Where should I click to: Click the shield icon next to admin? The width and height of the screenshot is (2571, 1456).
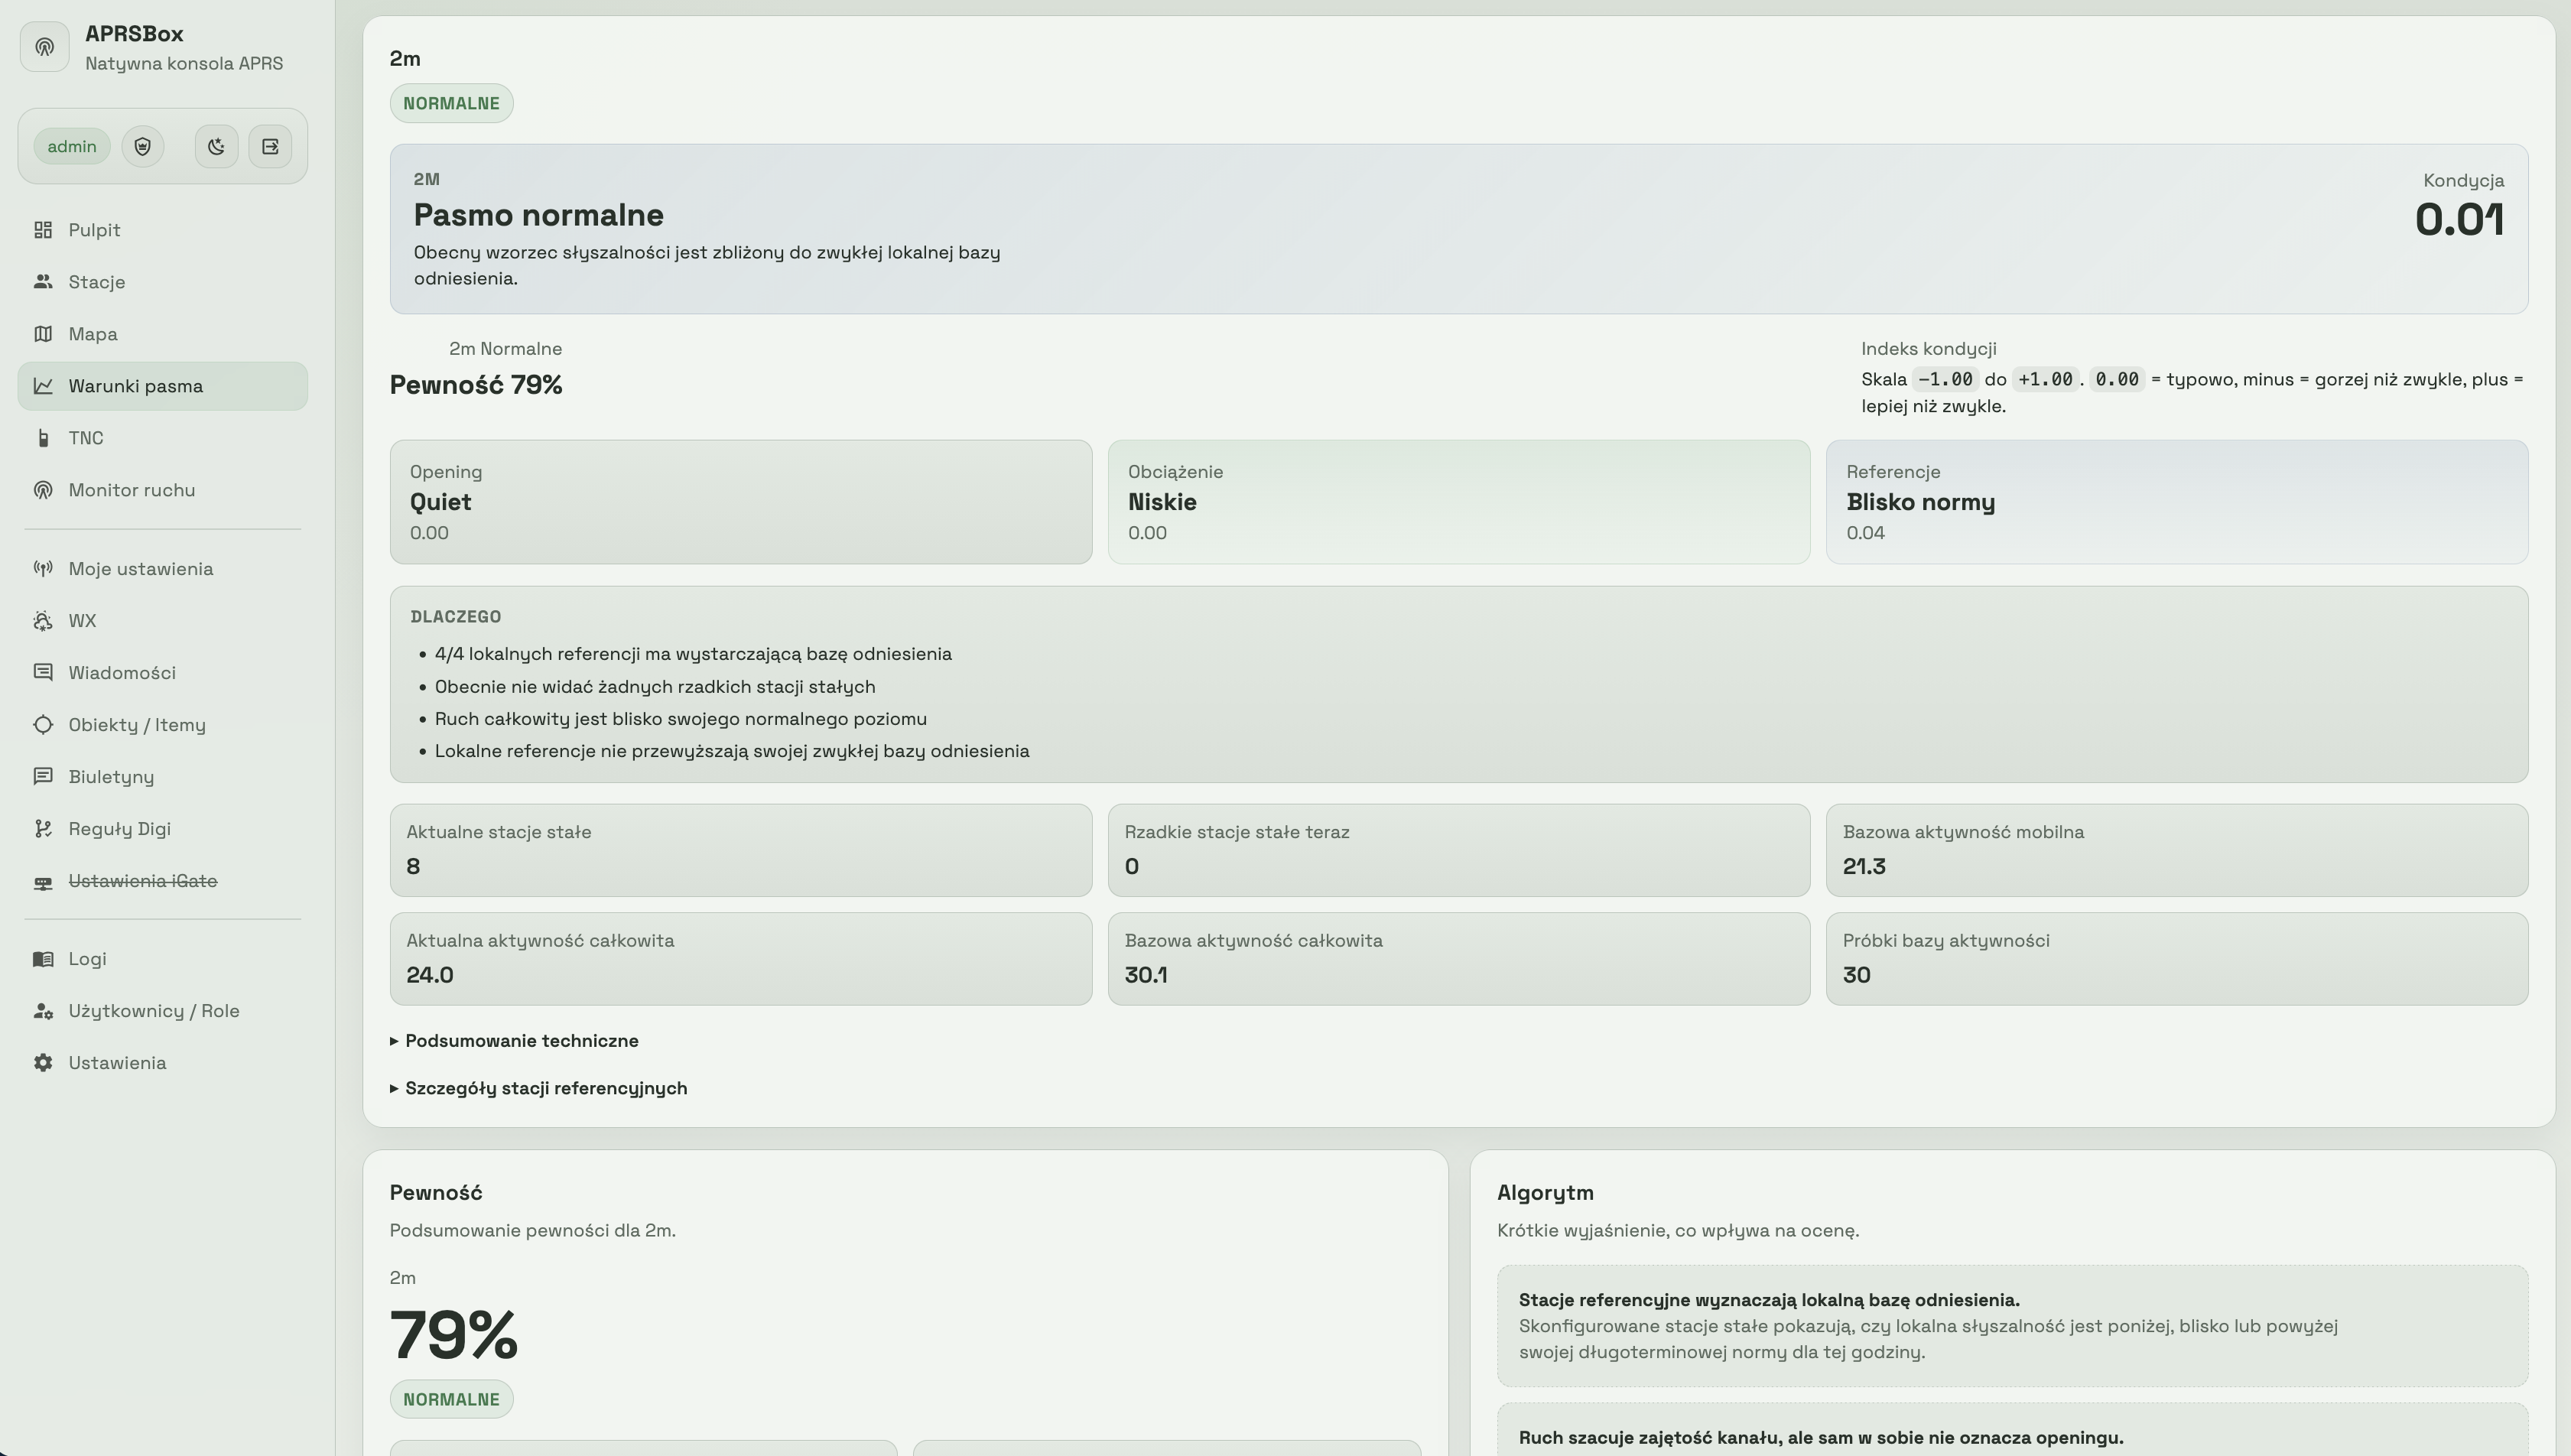[x=143, y=147]
